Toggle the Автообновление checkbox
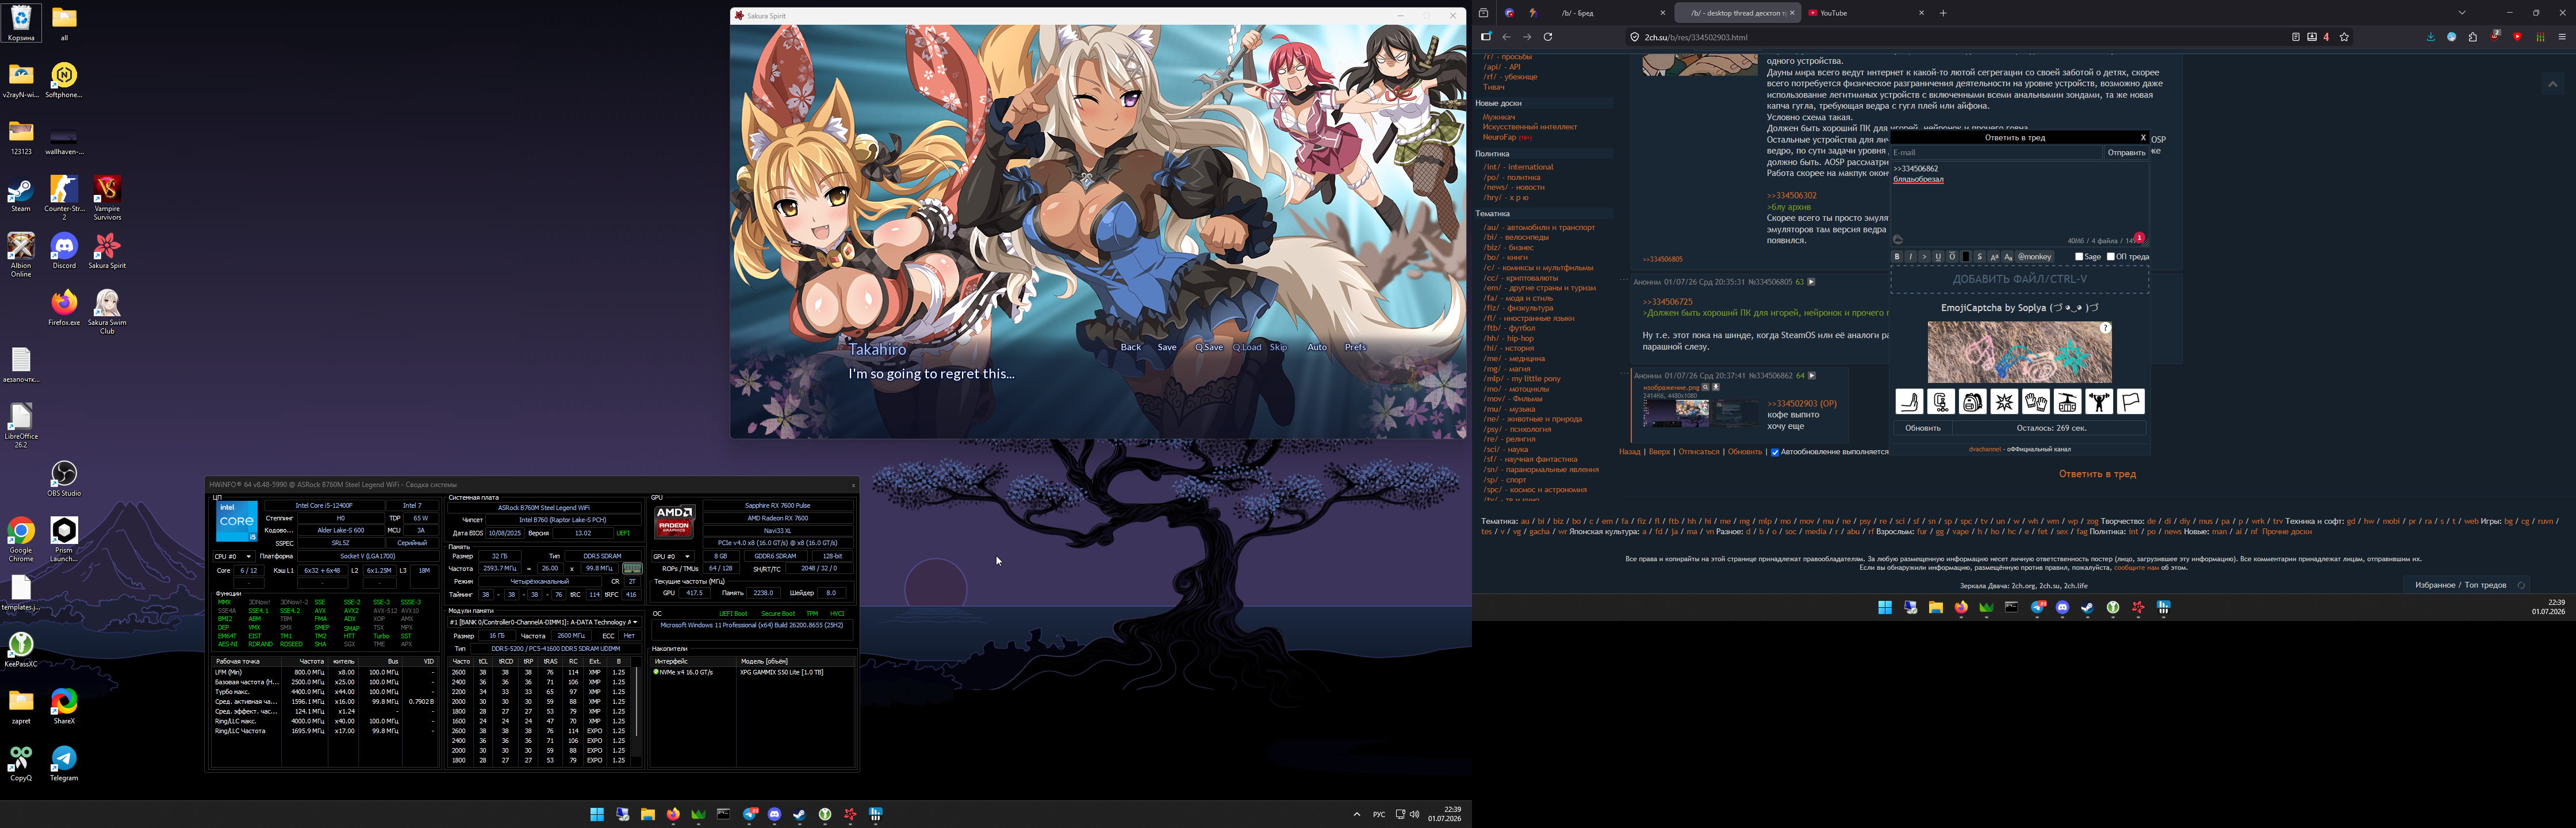The image size is (2576, 828). coord(1775,452)
